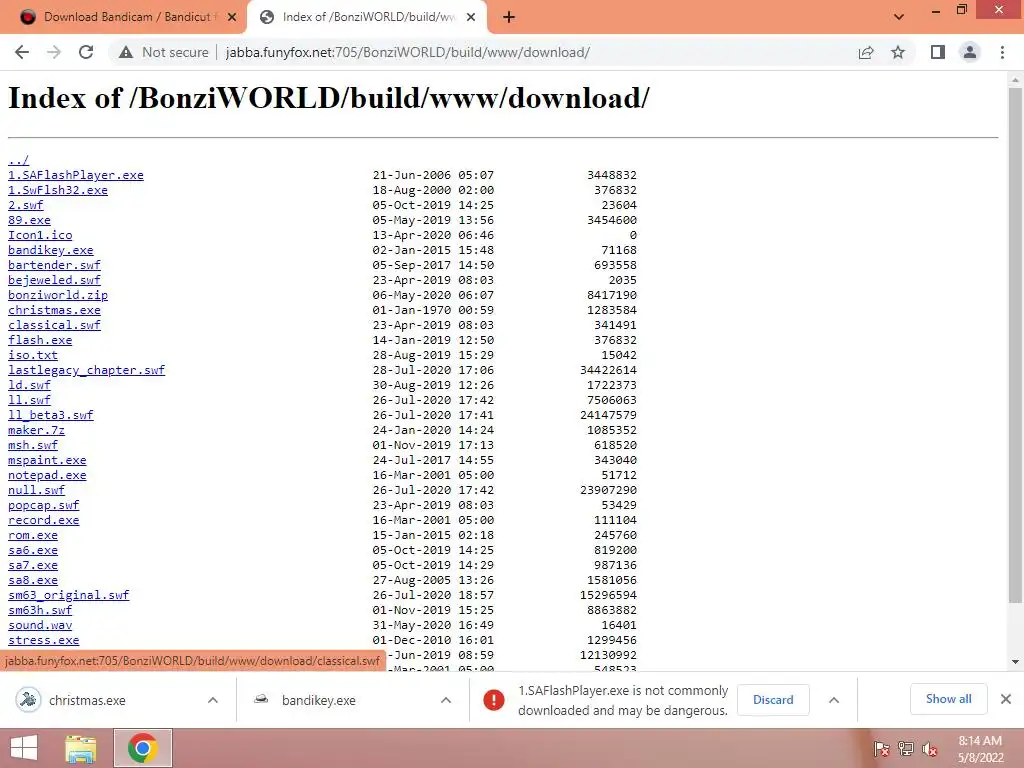Image resolution: width=1024 pixels, height=768 pixels.
Task: Open downloaded christmas.exe in download bar
Action: tap(87, 700)
